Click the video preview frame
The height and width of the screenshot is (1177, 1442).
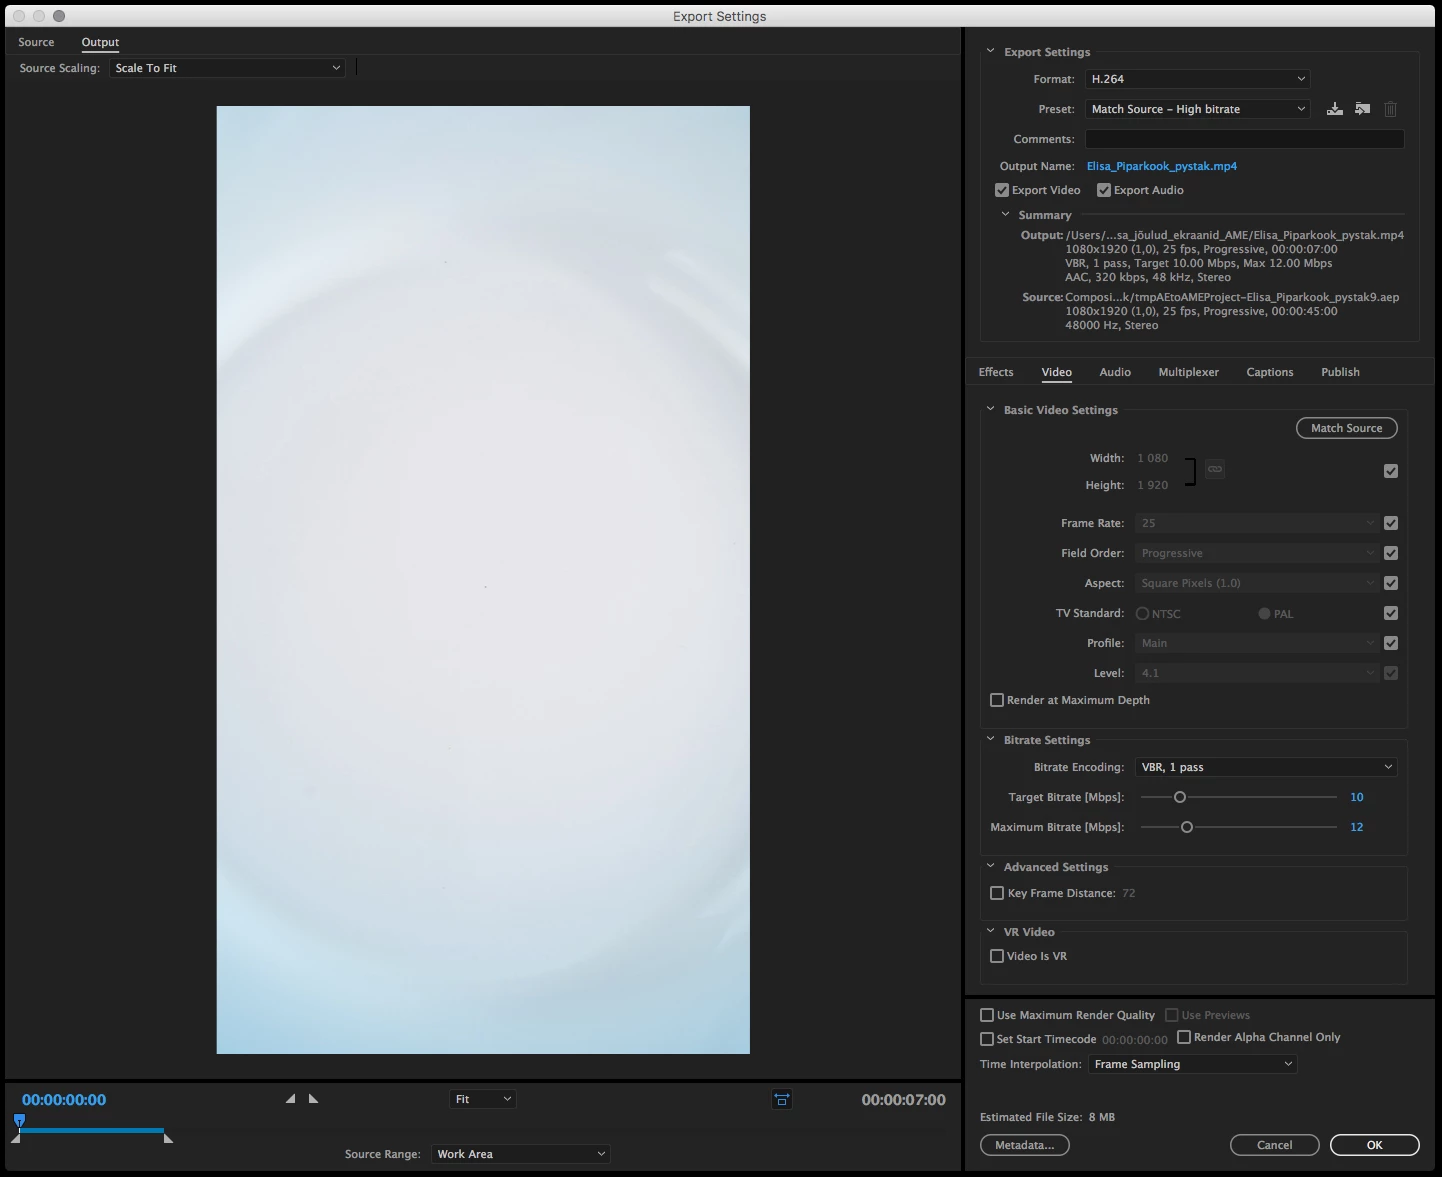(483, 580)
